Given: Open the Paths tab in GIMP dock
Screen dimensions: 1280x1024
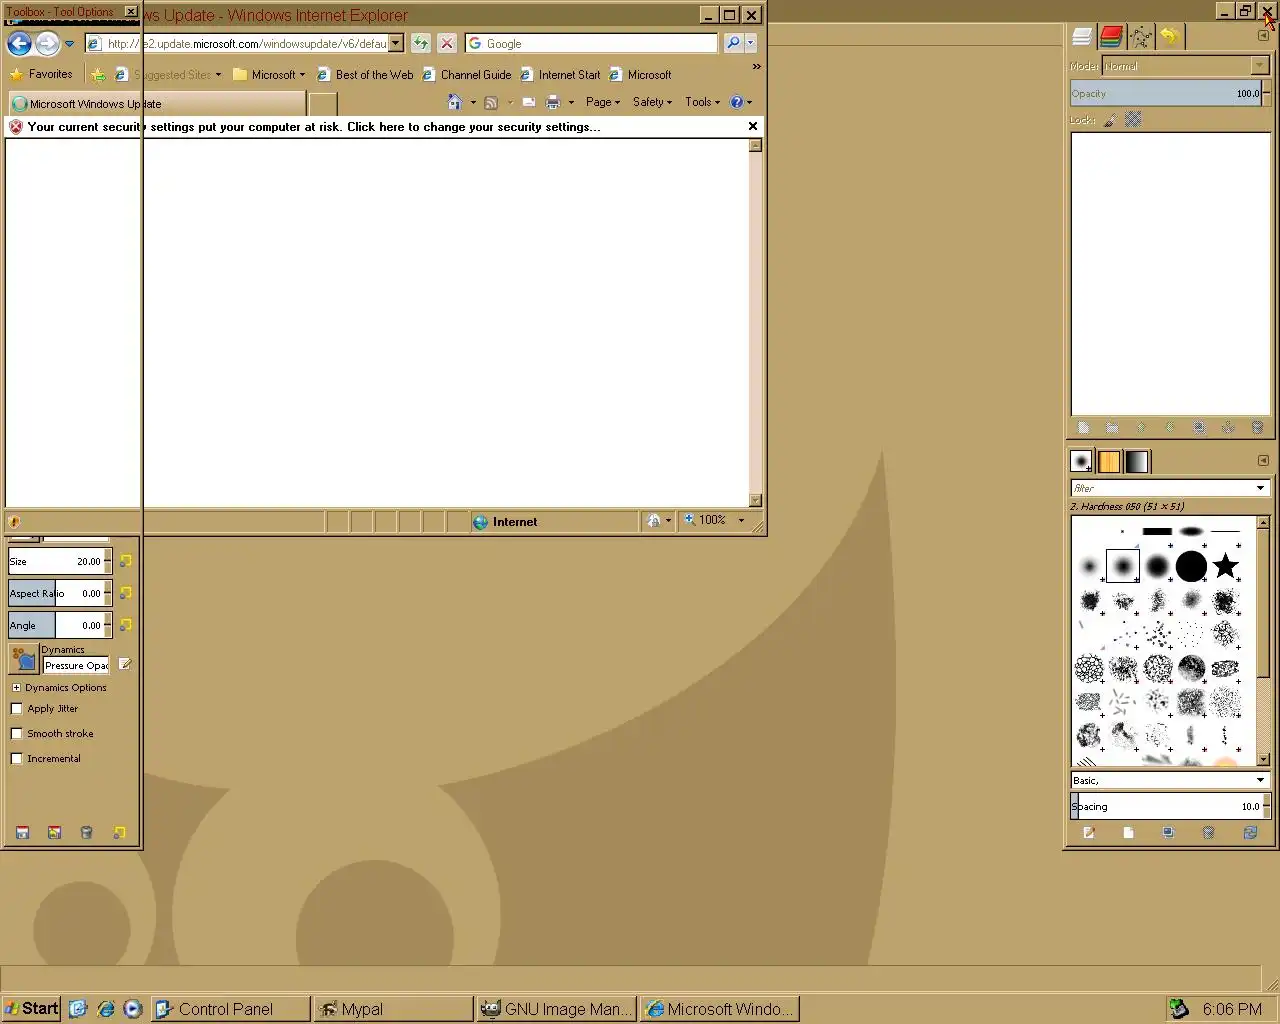Looking at the screenshot, I should 1140,37.
